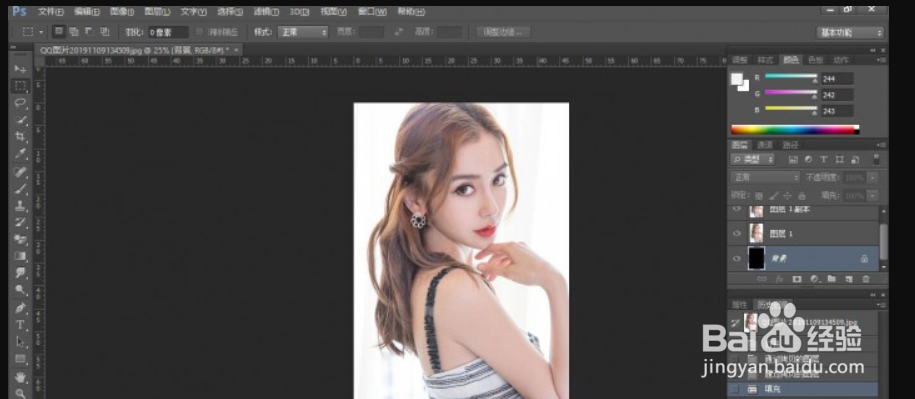Select the Crop tool

(x=20, y=137)
